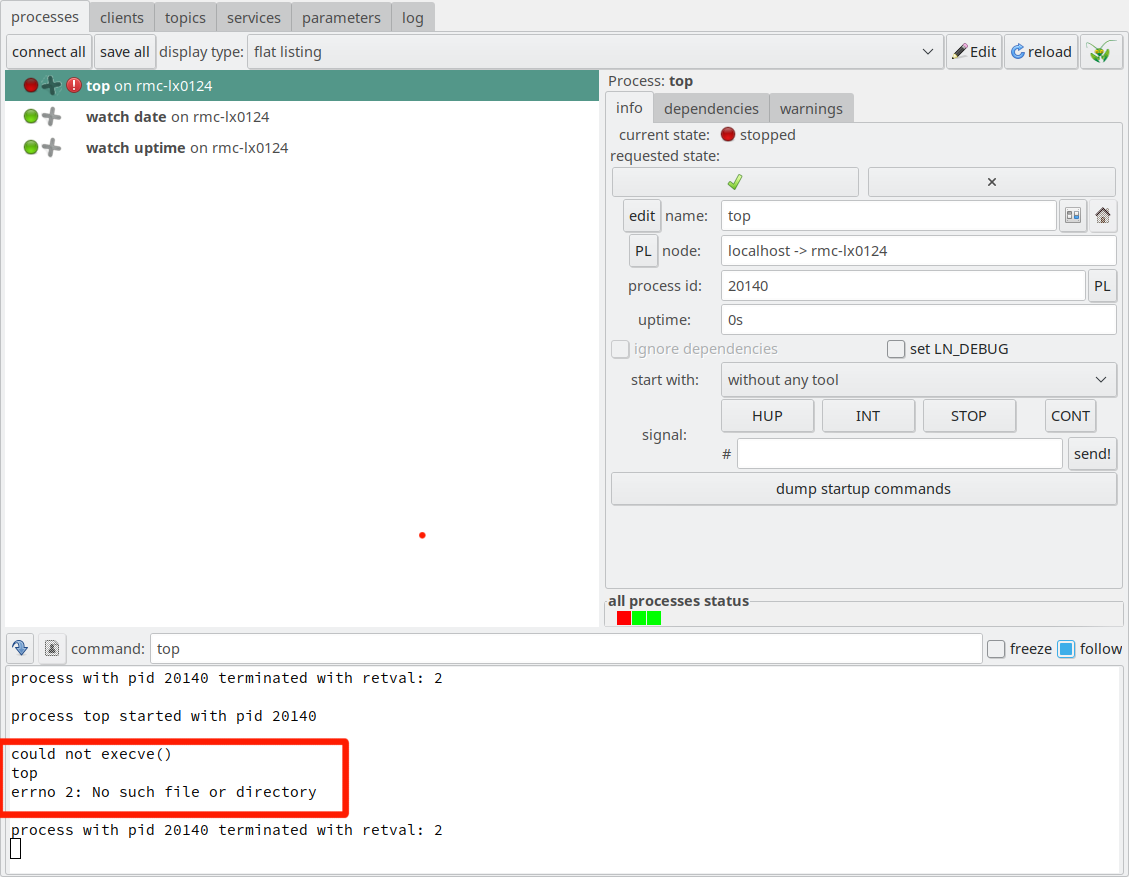Click the red state dot for top process
Image resolution: width=1129 pixels, height=877 pixels.
click(30, 86)
